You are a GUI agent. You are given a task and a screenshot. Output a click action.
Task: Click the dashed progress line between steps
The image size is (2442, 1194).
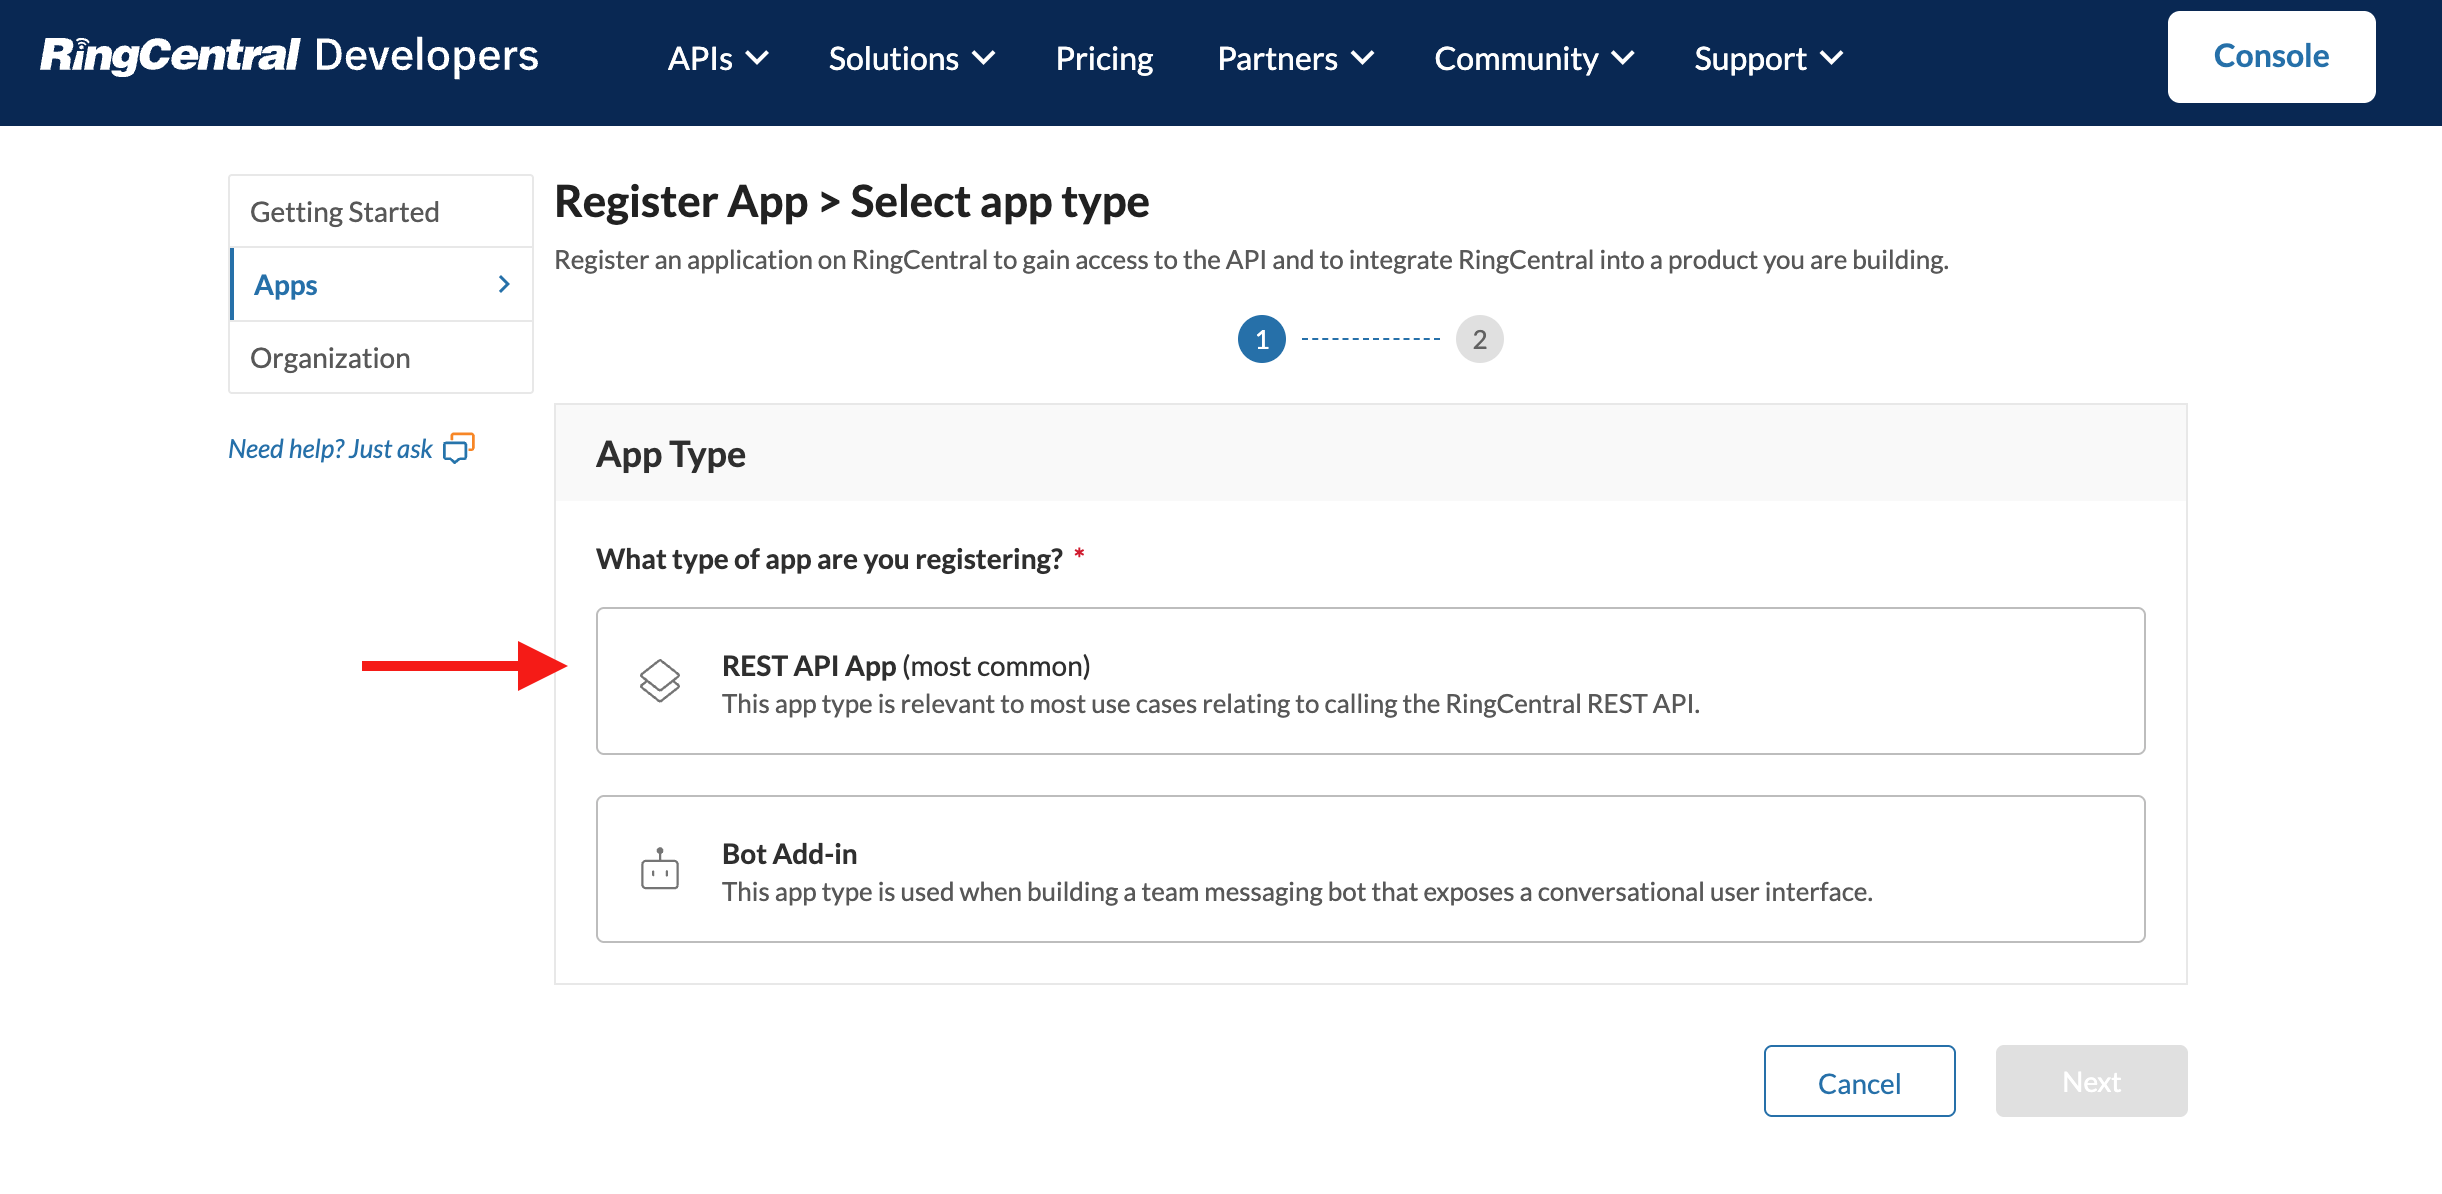point(1371,338)
